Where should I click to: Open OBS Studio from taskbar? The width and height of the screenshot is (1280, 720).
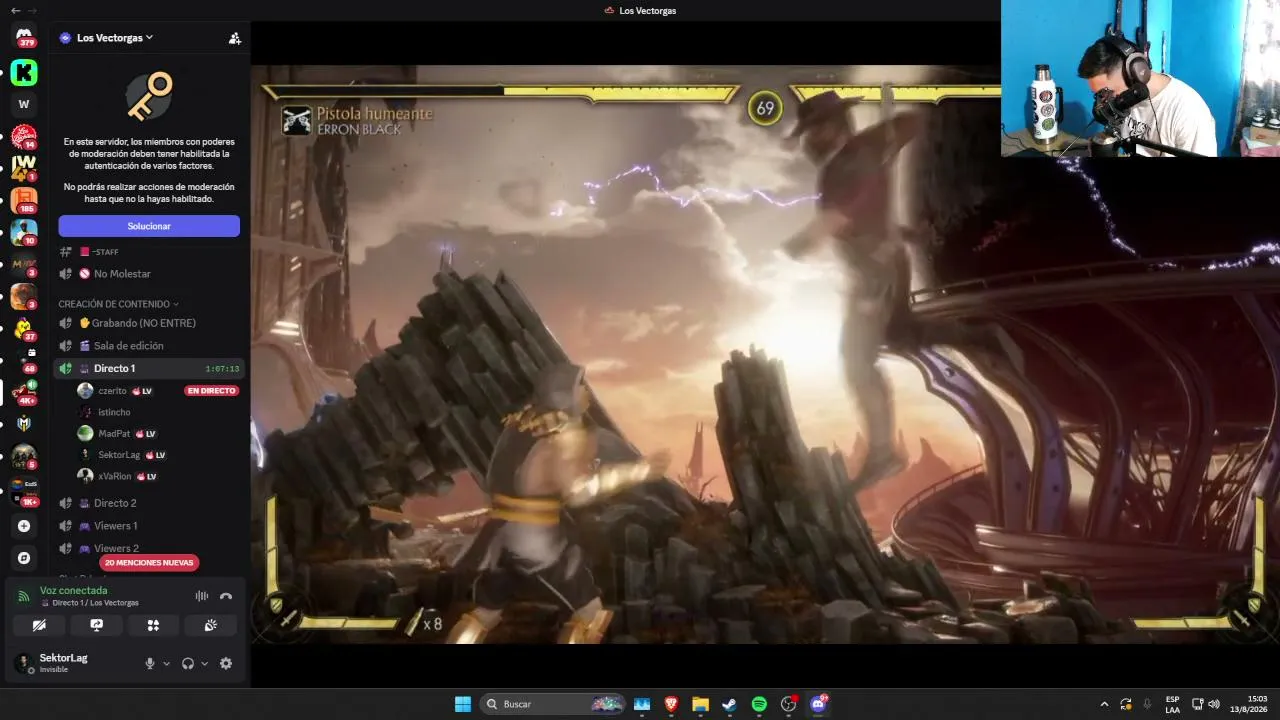click(789, 704)
